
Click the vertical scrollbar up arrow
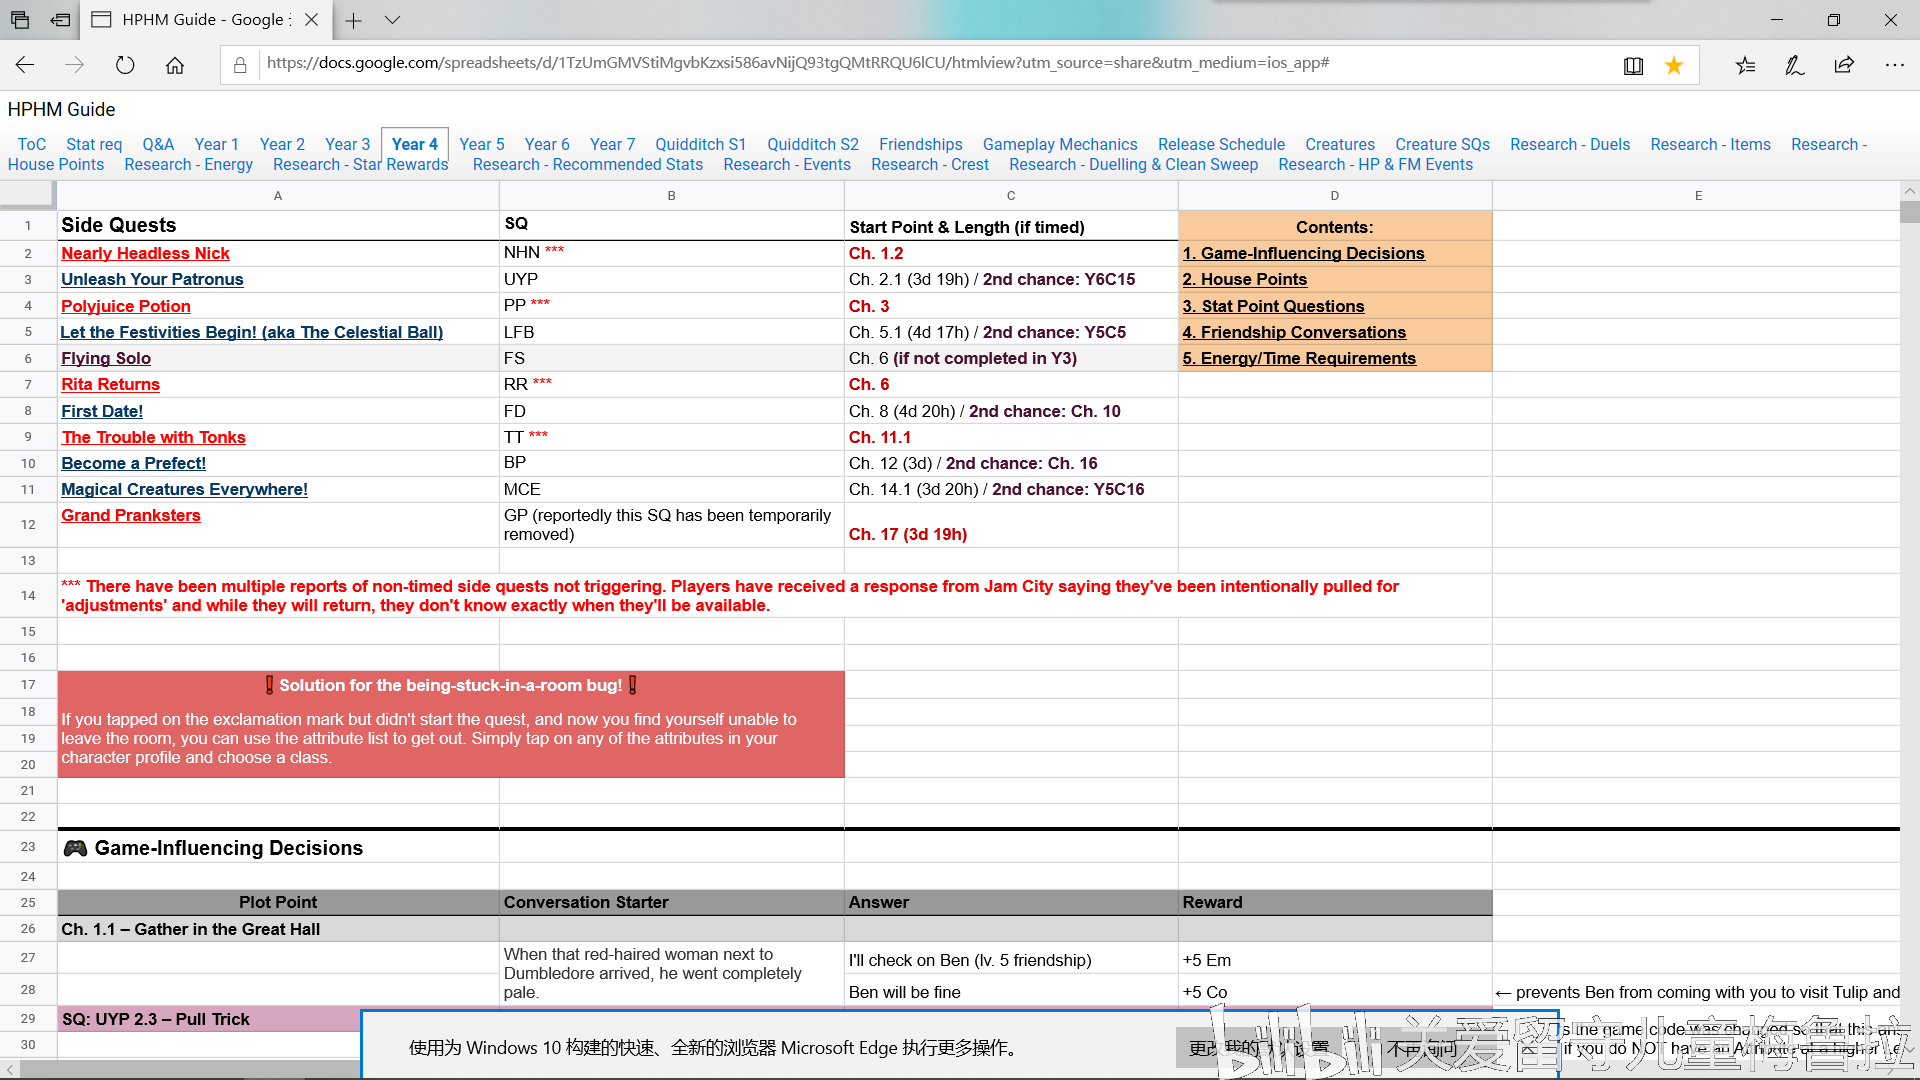pos(1910,190)
